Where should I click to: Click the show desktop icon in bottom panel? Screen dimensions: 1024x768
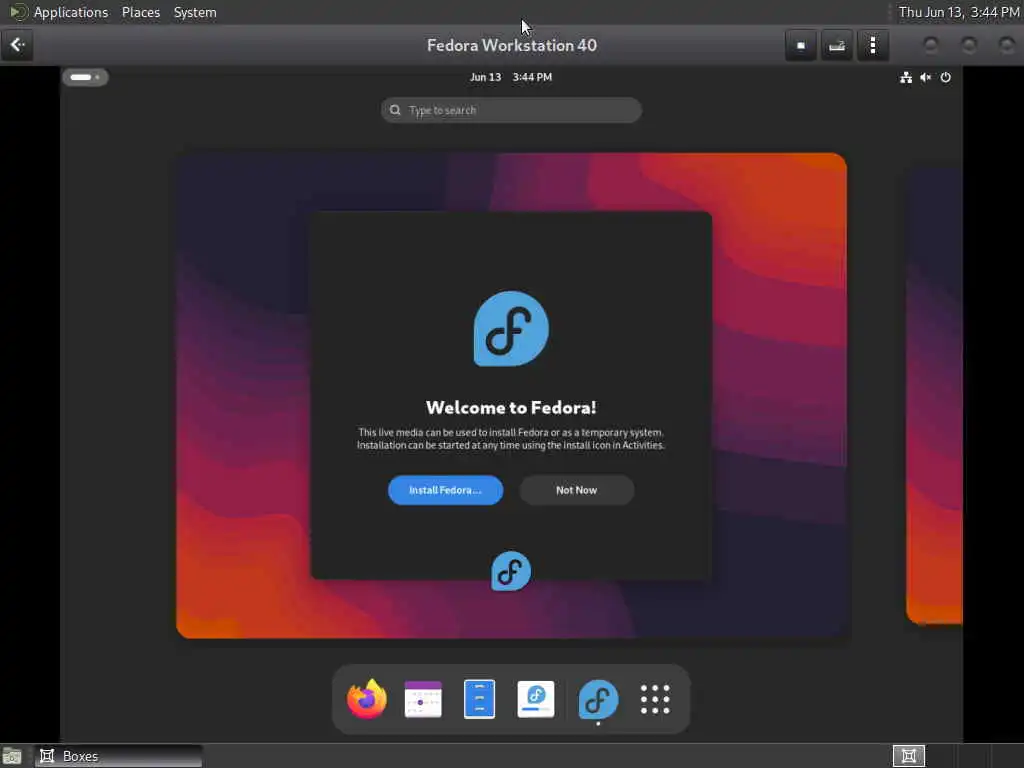12,756
